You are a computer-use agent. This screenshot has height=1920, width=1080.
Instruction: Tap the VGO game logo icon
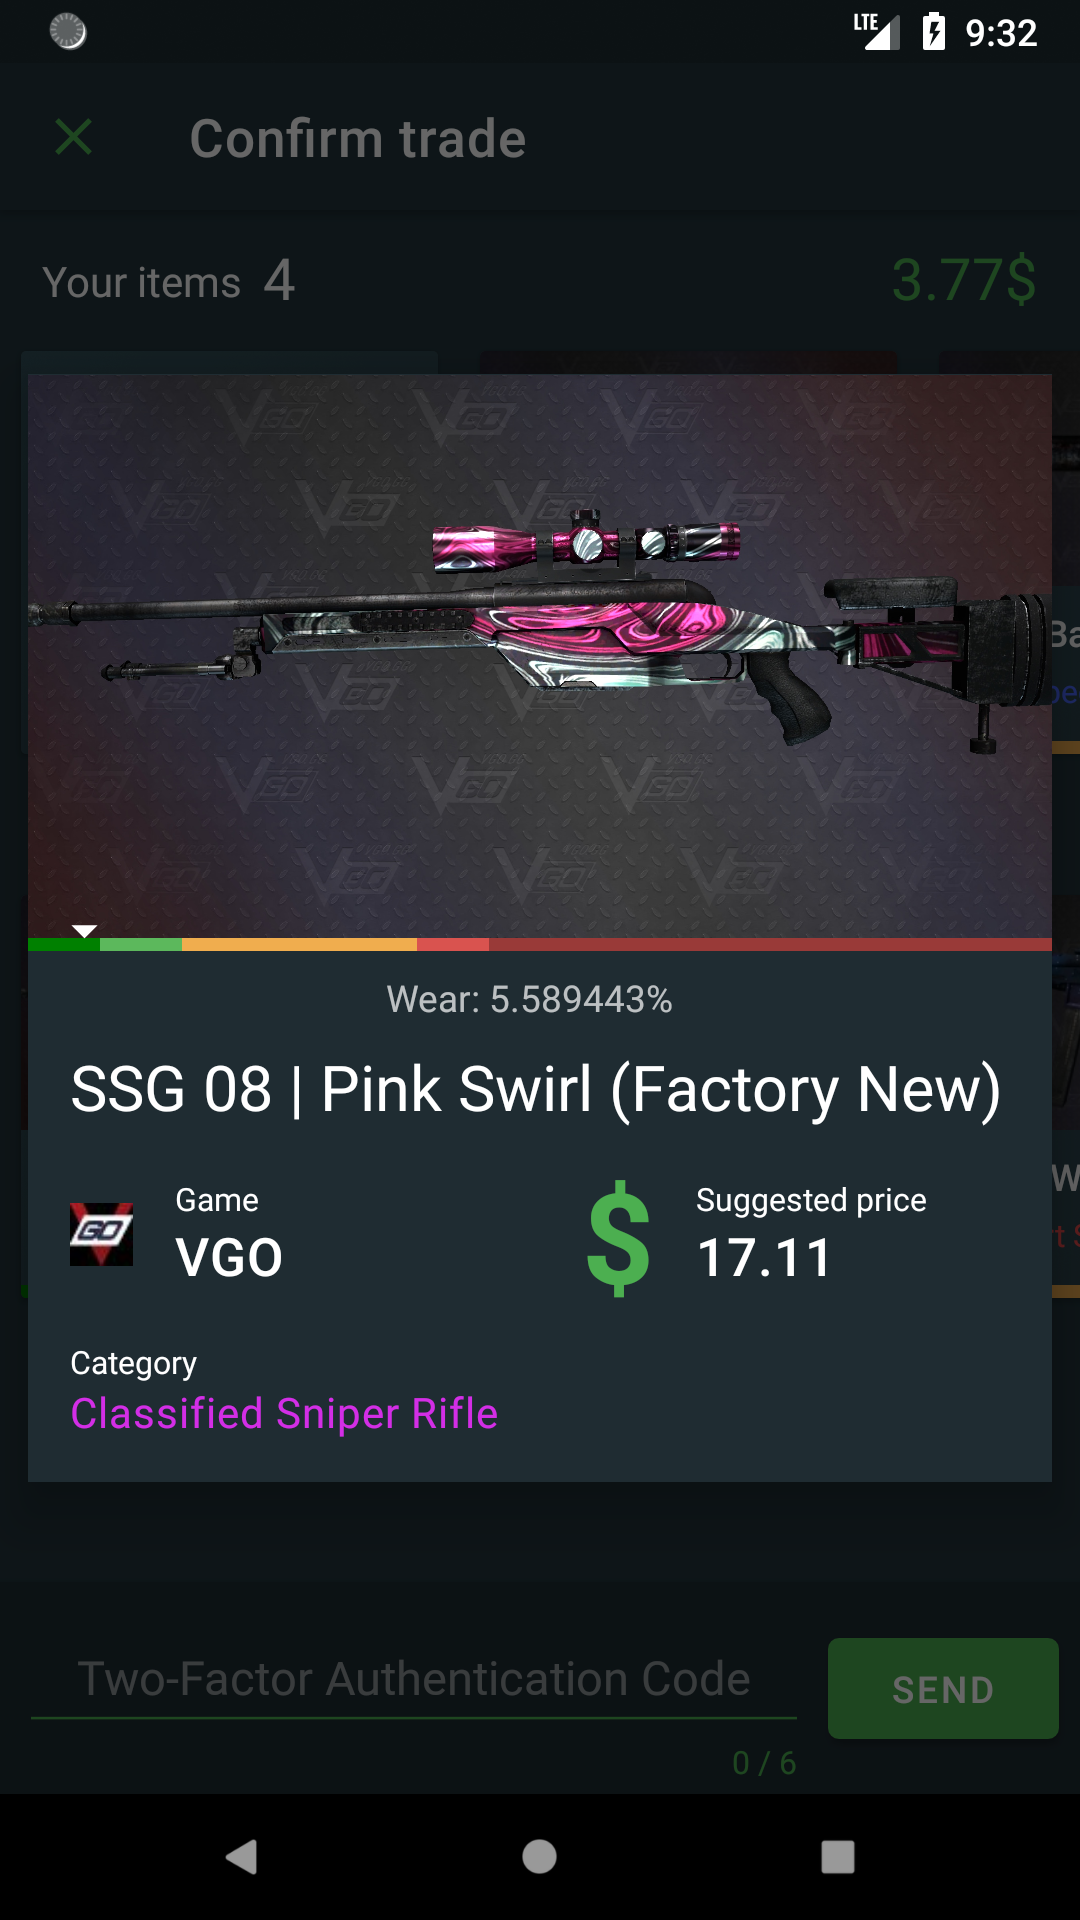[101, 1234]
